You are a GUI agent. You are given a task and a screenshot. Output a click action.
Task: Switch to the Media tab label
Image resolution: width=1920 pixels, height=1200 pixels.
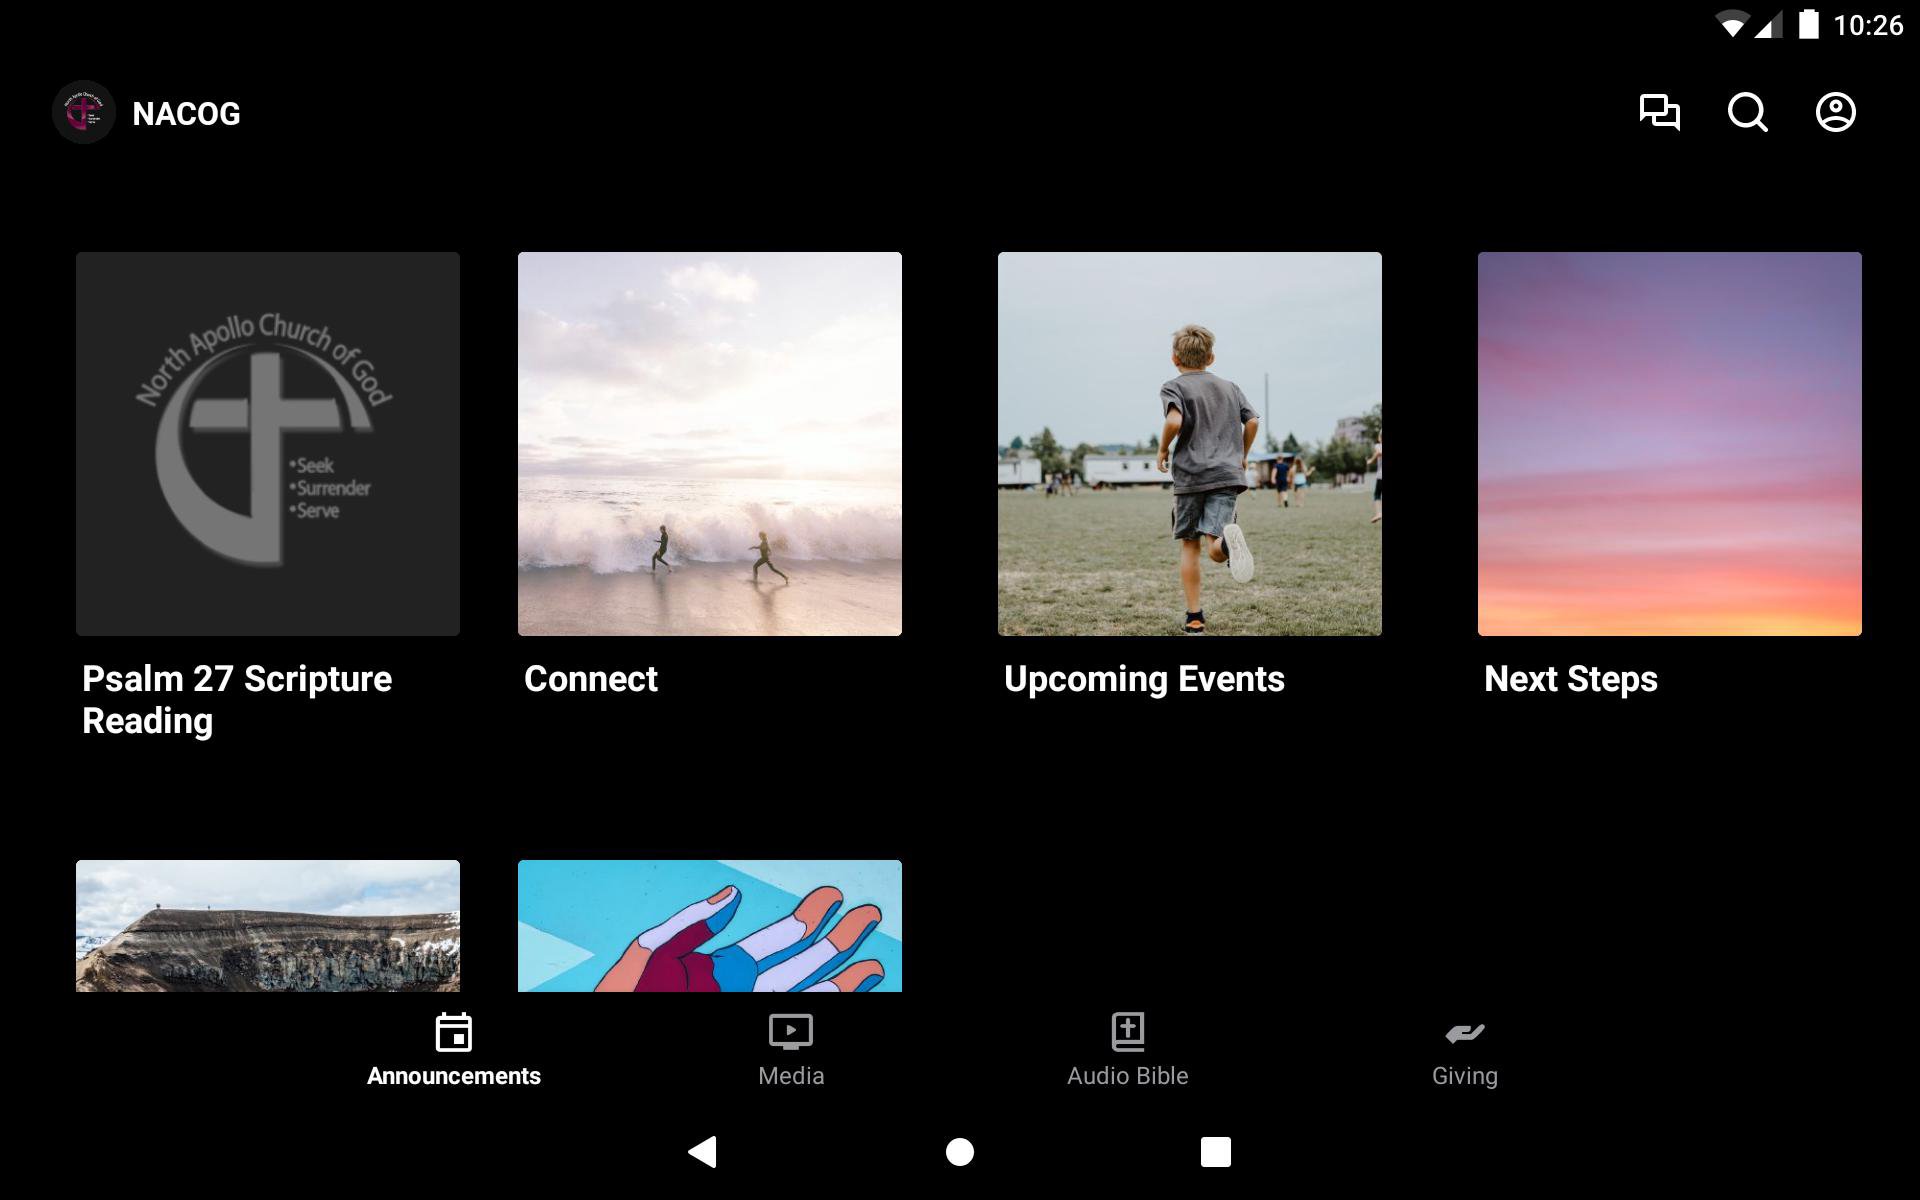790,1076
